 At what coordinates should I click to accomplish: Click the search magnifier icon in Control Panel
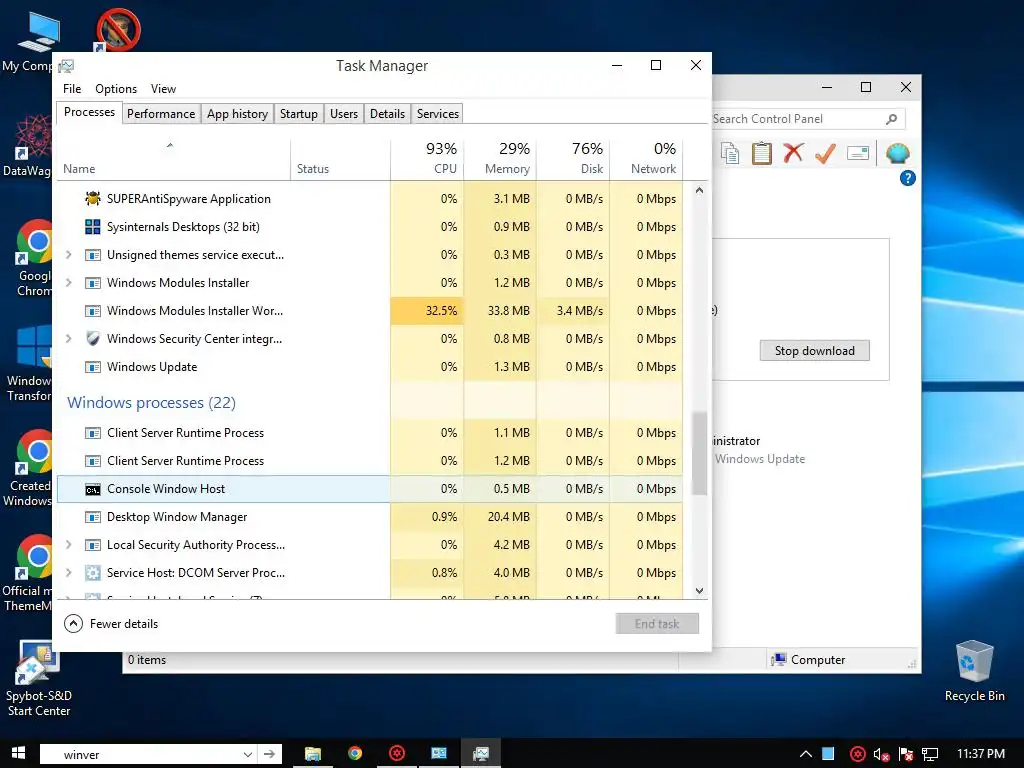click(891, 119)
